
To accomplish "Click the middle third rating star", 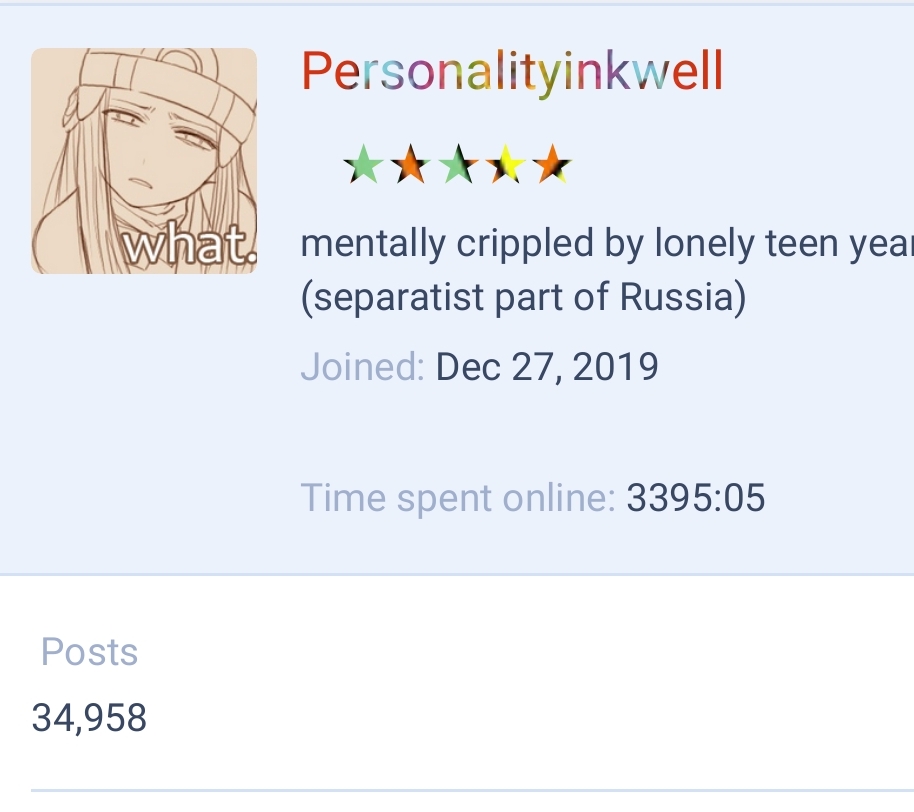I will click(x=458, y=165).
